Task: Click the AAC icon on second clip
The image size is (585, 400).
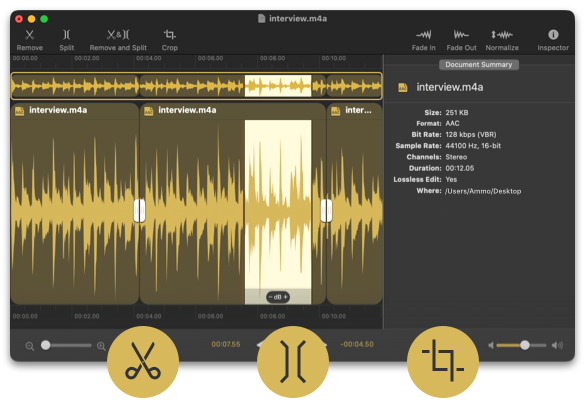Action: pos(148,111)
